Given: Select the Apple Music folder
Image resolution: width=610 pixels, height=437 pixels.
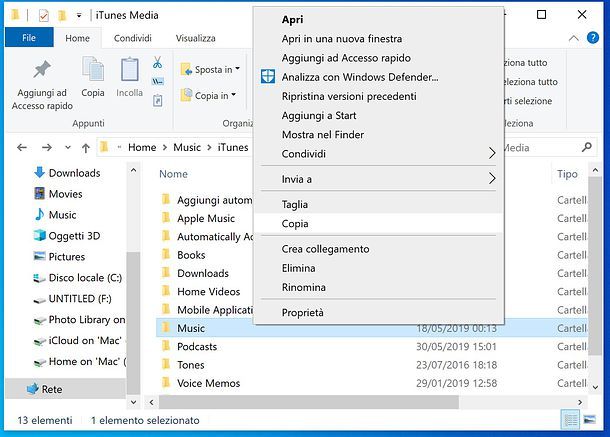Looking at the screenshot, I should coord(206,219).
